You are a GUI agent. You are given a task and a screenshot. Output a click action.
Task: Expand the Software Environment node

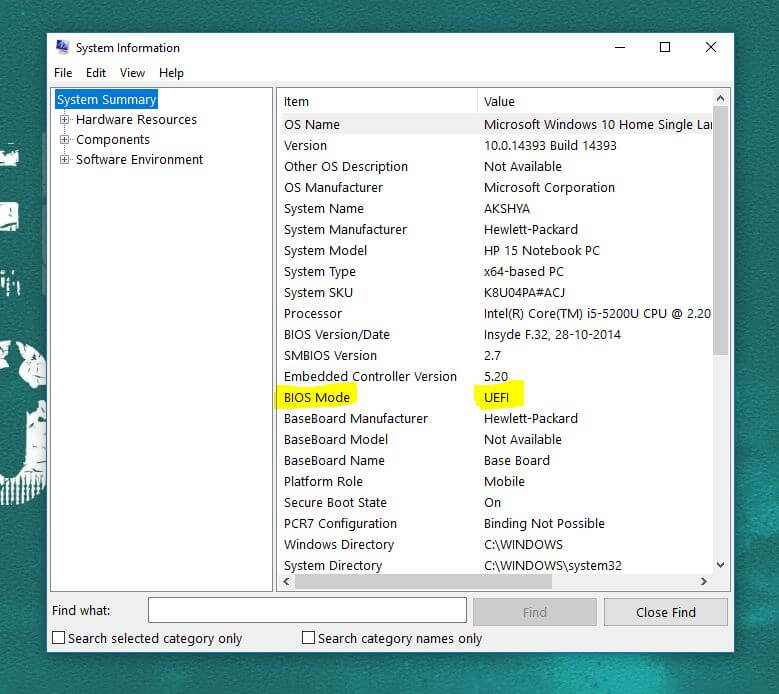click(x=65, y=159)
